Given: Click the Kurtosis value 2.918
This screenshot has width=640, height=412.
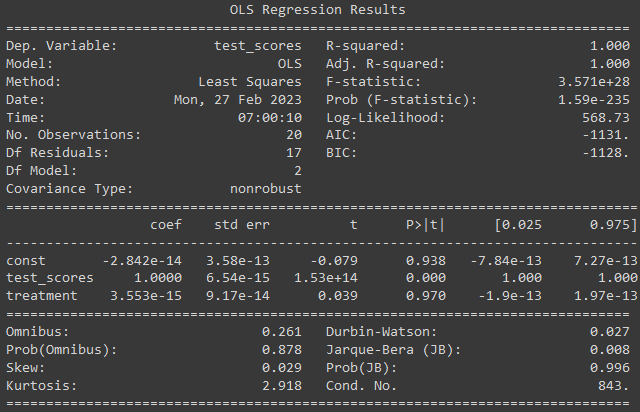Looking at the screenshot, I should coord(282,385).
